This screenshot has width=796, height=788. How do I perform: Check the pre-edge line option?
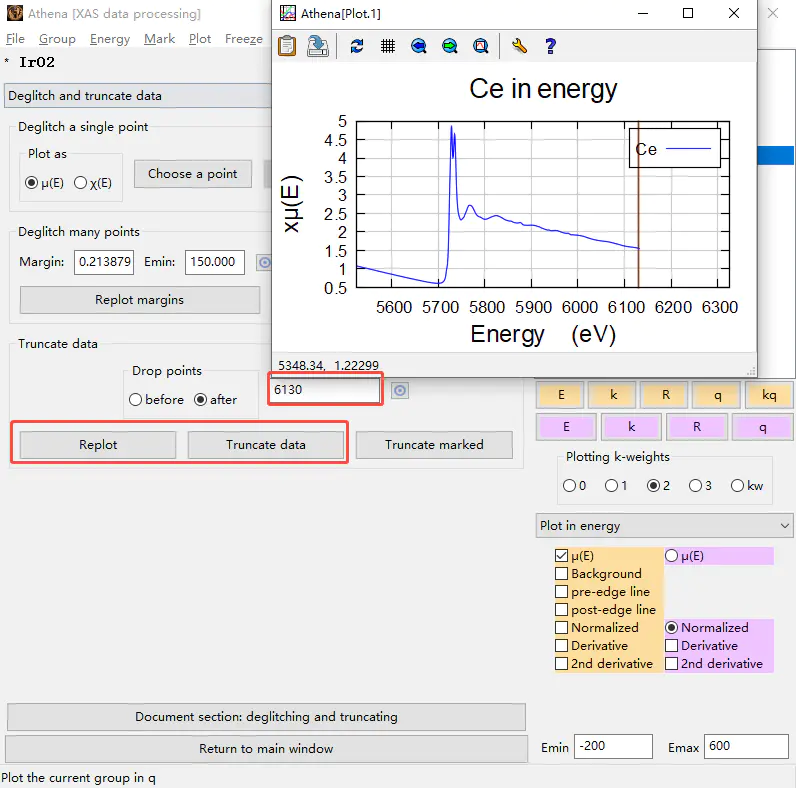(561, 592)
